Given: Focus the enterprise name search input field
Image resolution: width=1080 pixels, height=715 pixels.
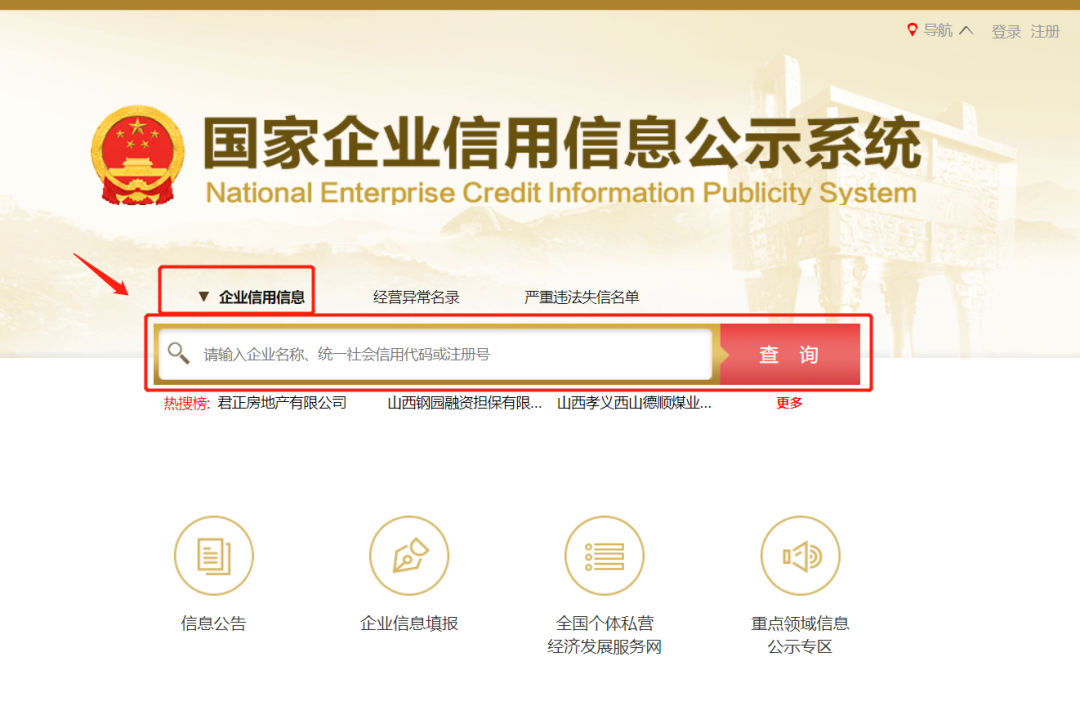Looking at the screenshot, I should pyautogui.click(x=435, y=354).
